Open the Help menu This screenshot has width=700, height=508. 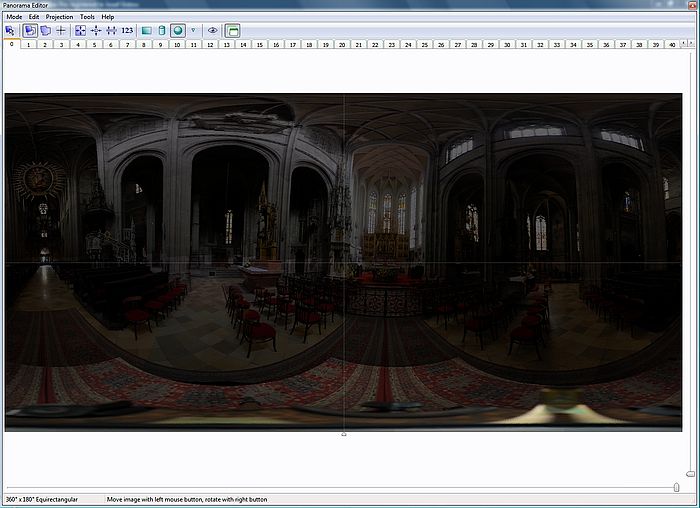(x=108, y=17)
